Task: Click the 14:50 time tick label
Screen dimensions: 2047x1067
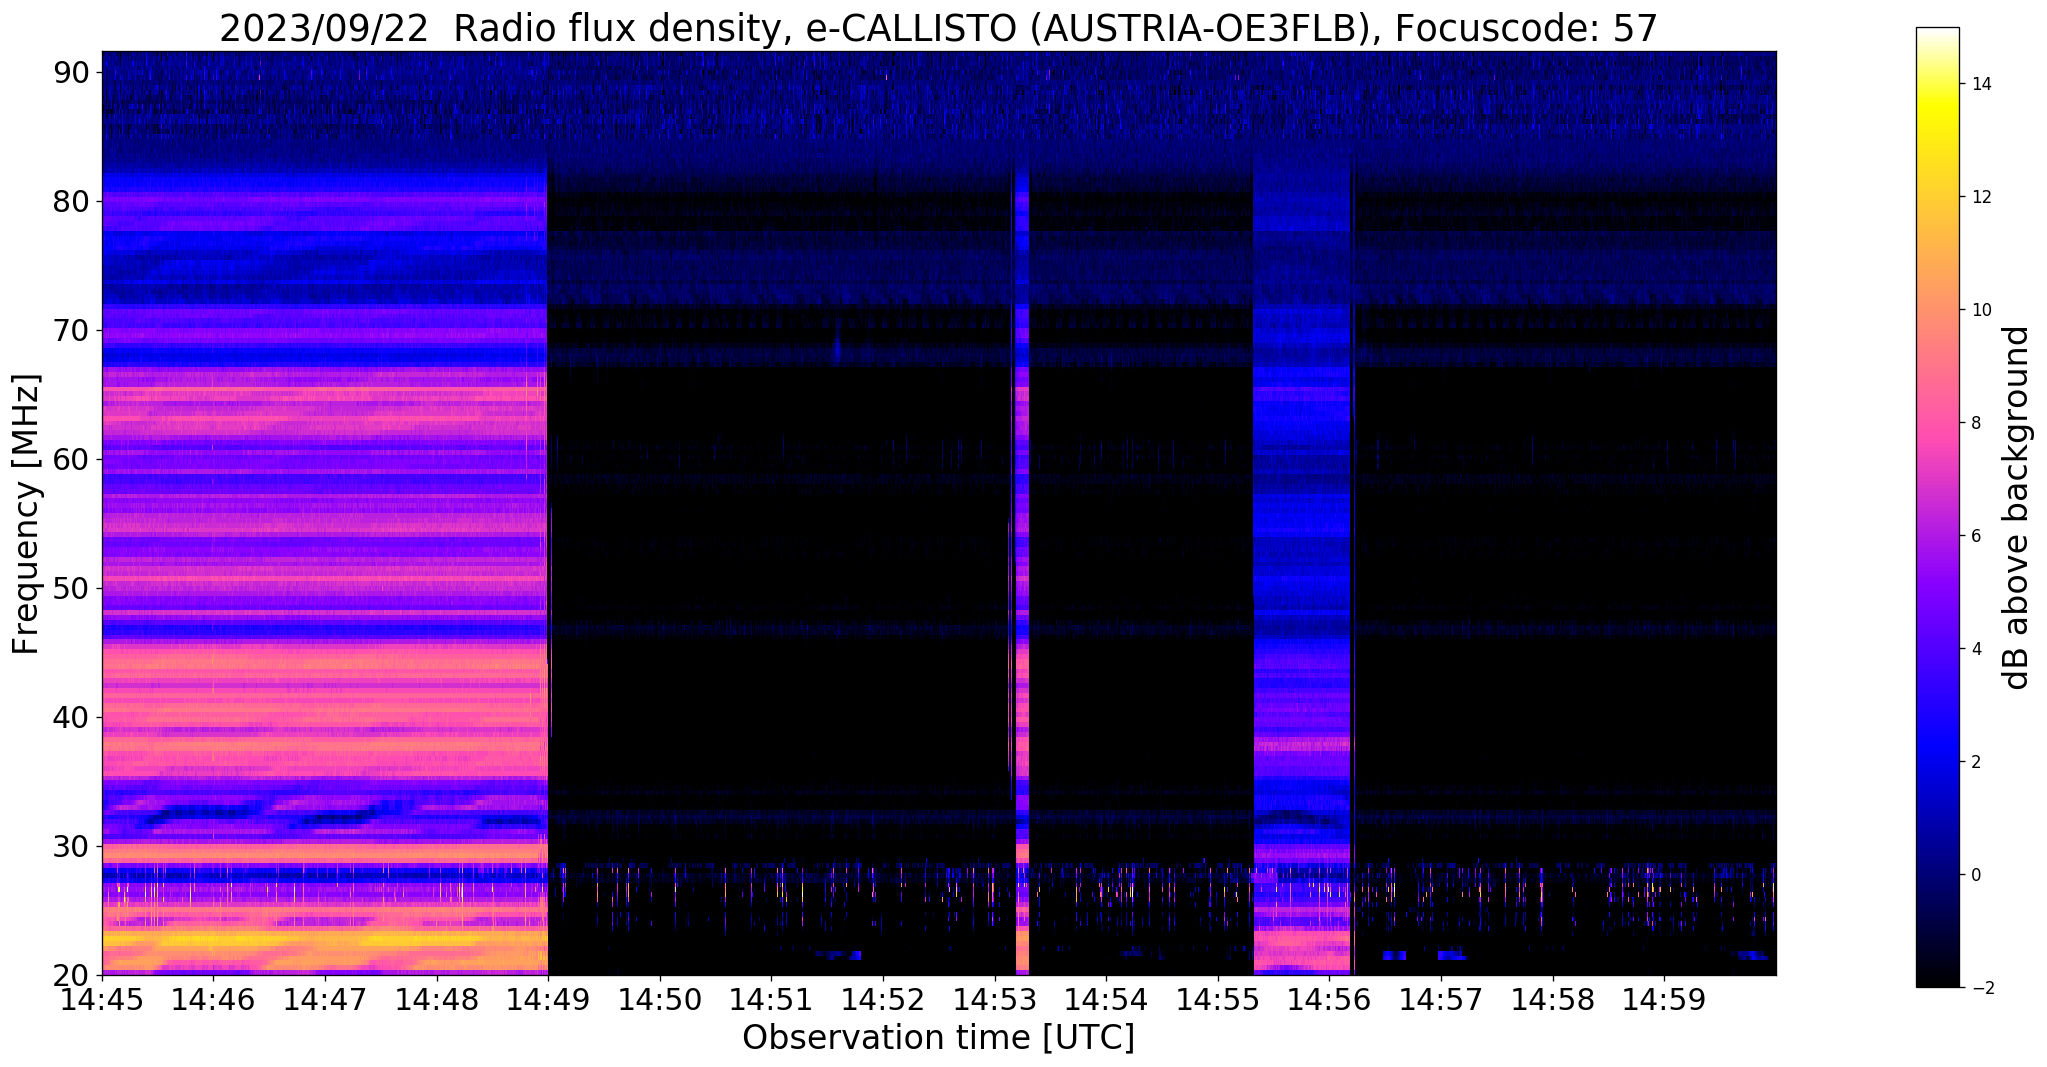Action: click(x=660, y=999)
